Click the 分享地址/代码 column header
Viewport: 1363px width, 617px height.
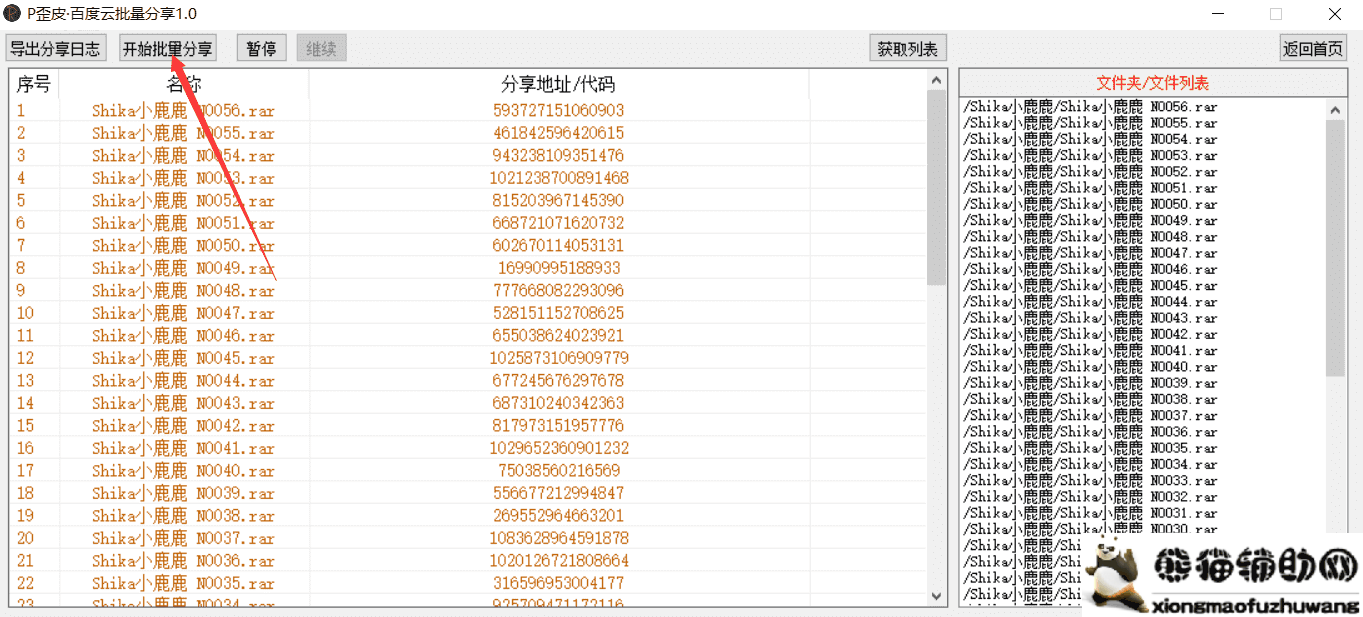(x=558, y=85)
